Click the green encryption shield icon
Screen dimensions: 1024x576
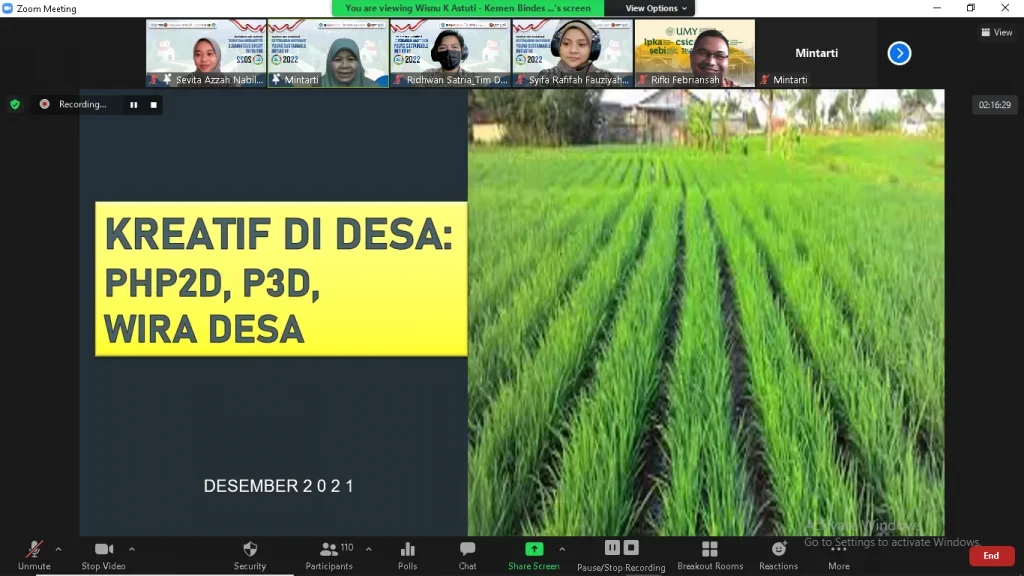coord(14,104)
